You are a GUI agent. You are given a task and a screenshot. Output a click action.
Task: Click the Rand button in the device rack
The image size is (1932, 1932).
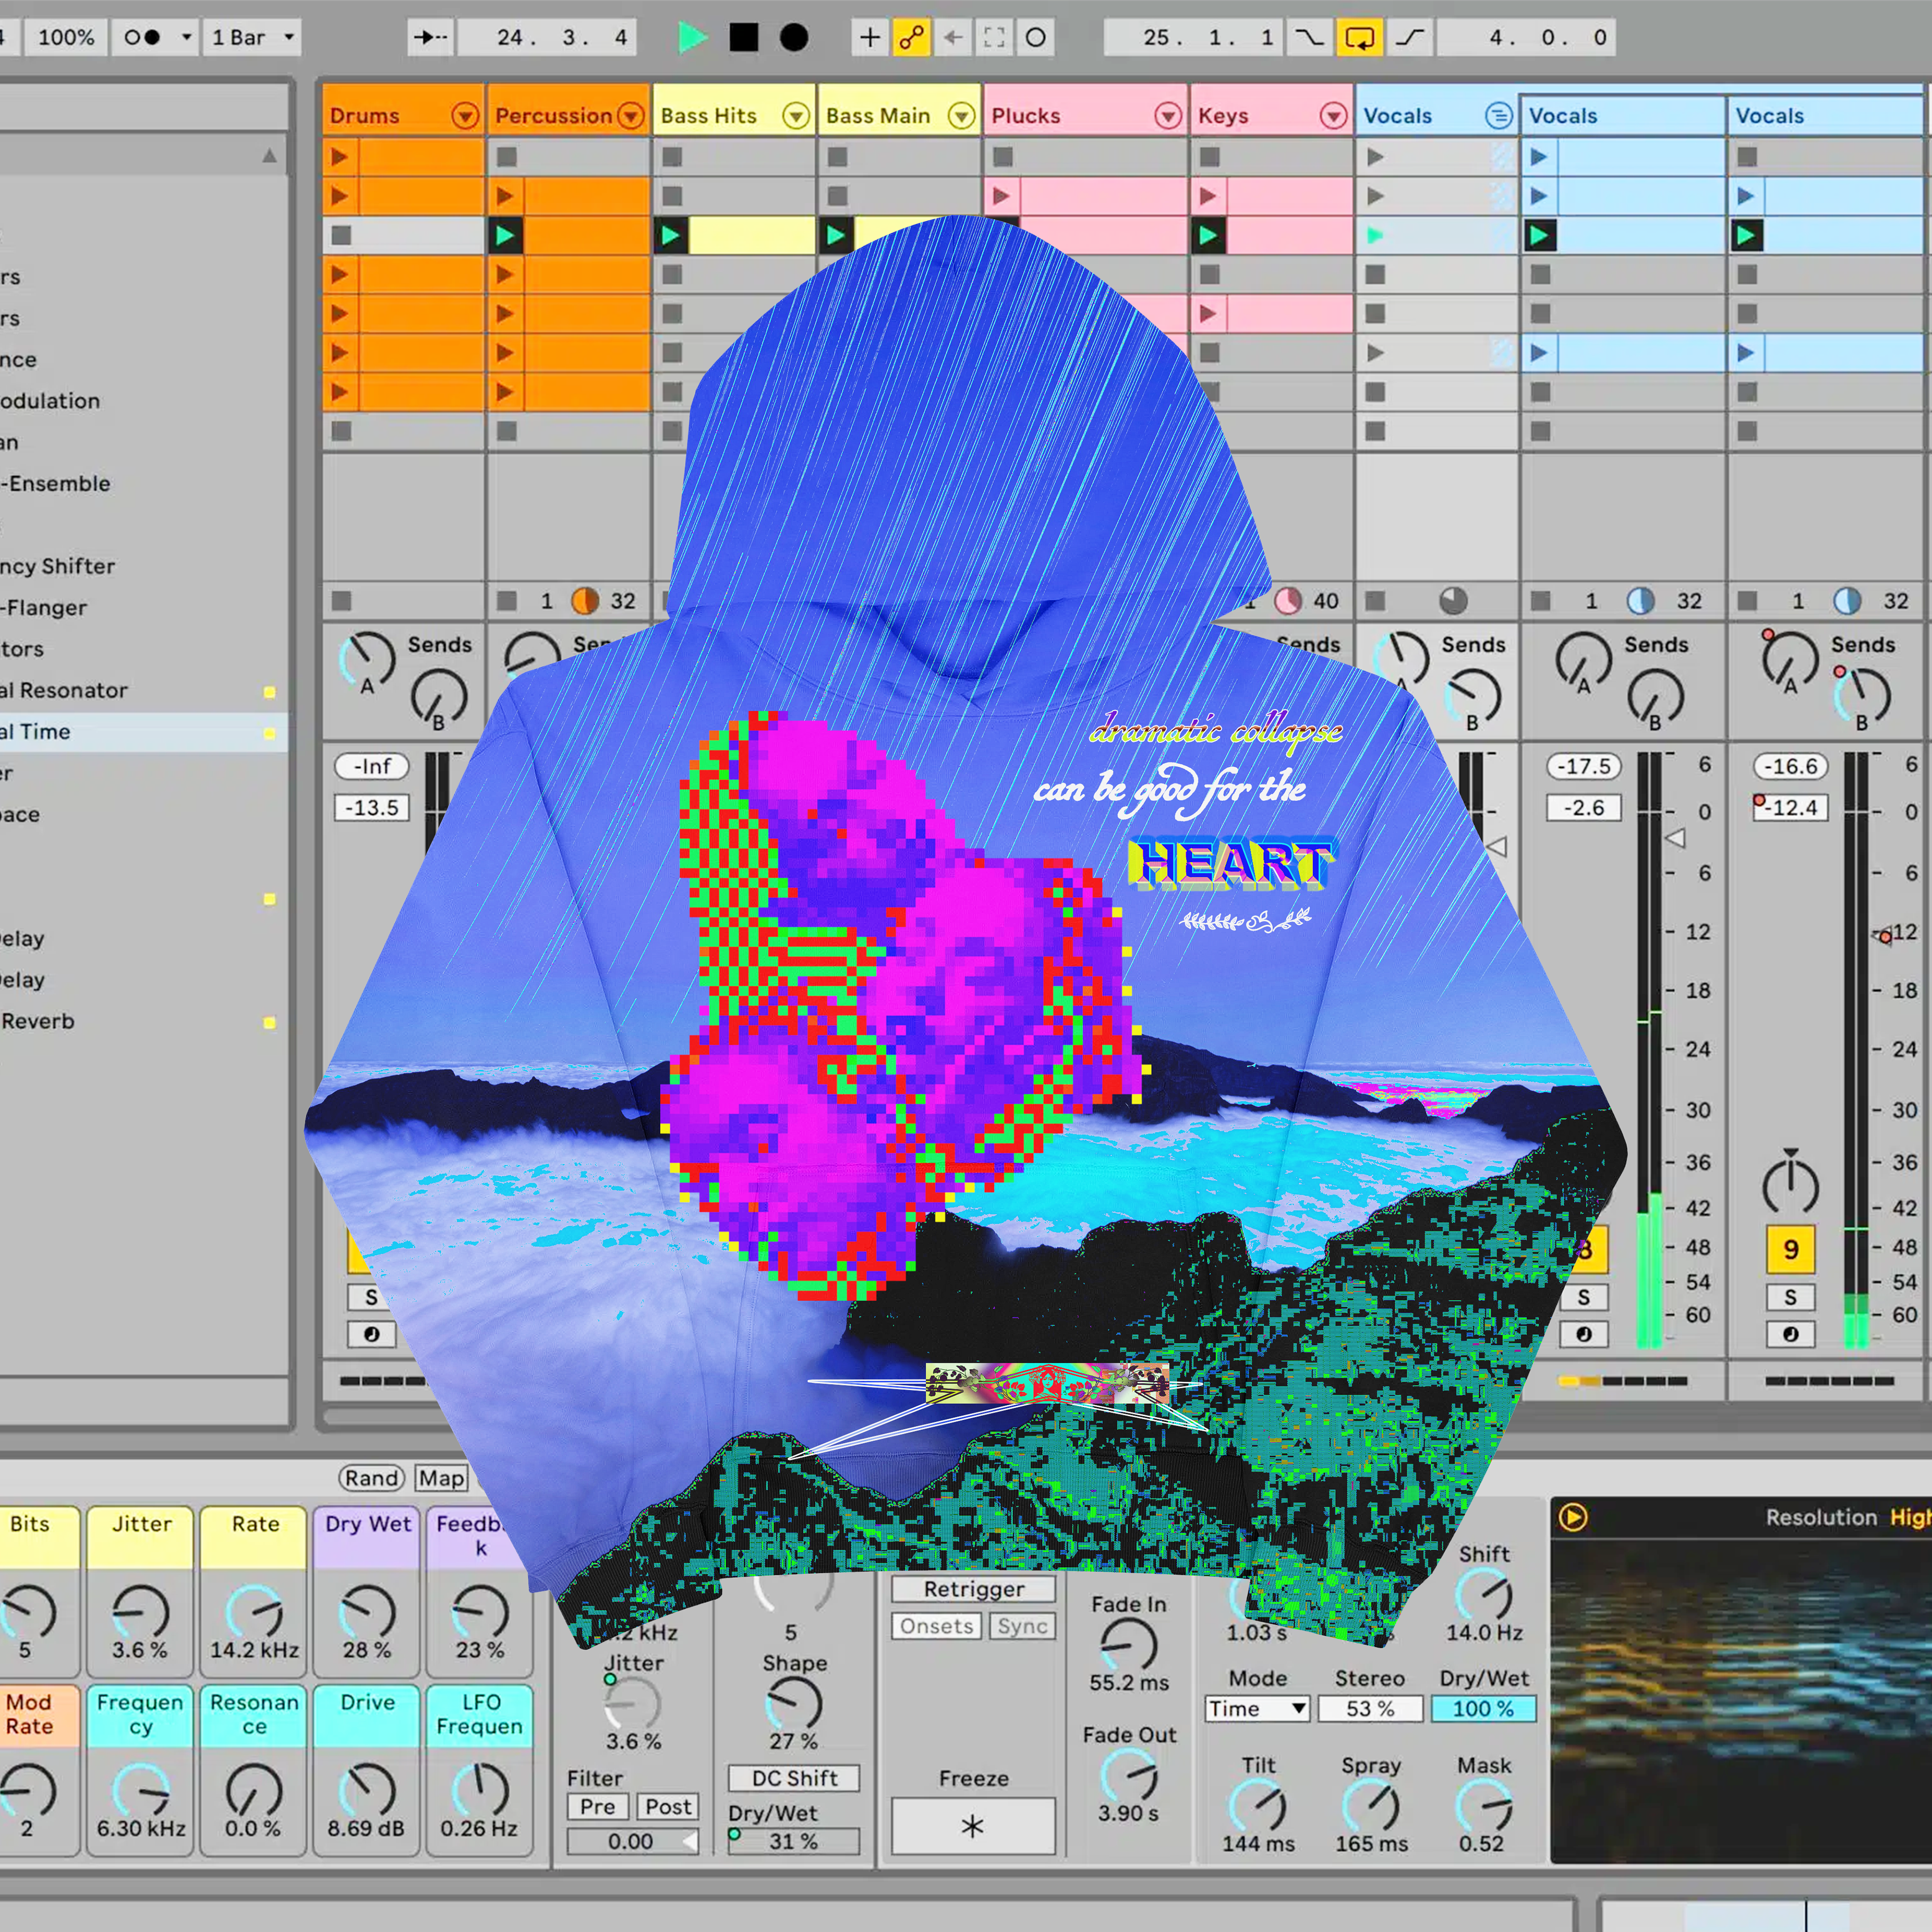point(372,1478)
